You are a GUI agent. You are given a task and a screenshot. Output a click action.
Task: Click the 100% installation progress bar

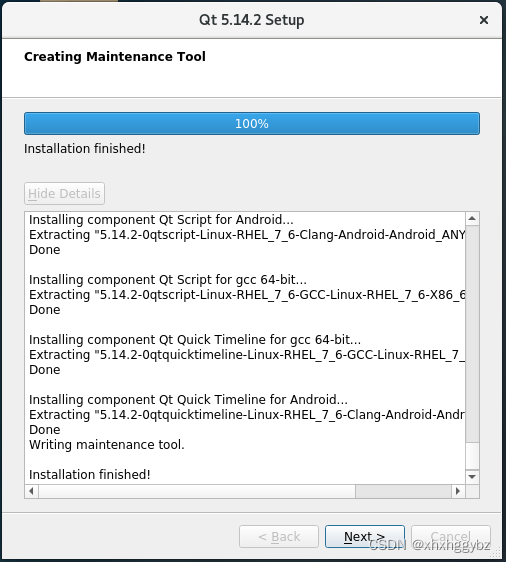coord(252,124)
